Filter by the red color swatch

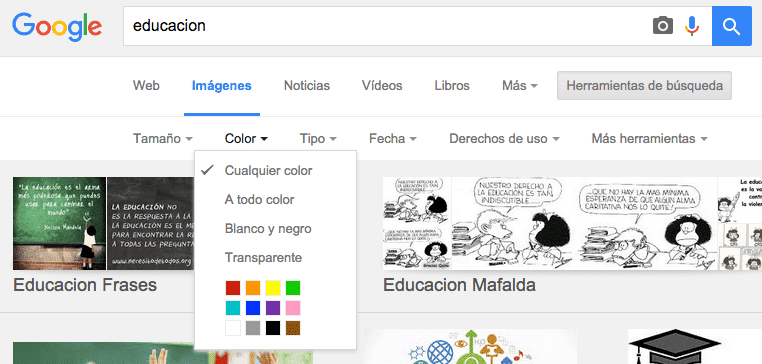tap(233, 288)
